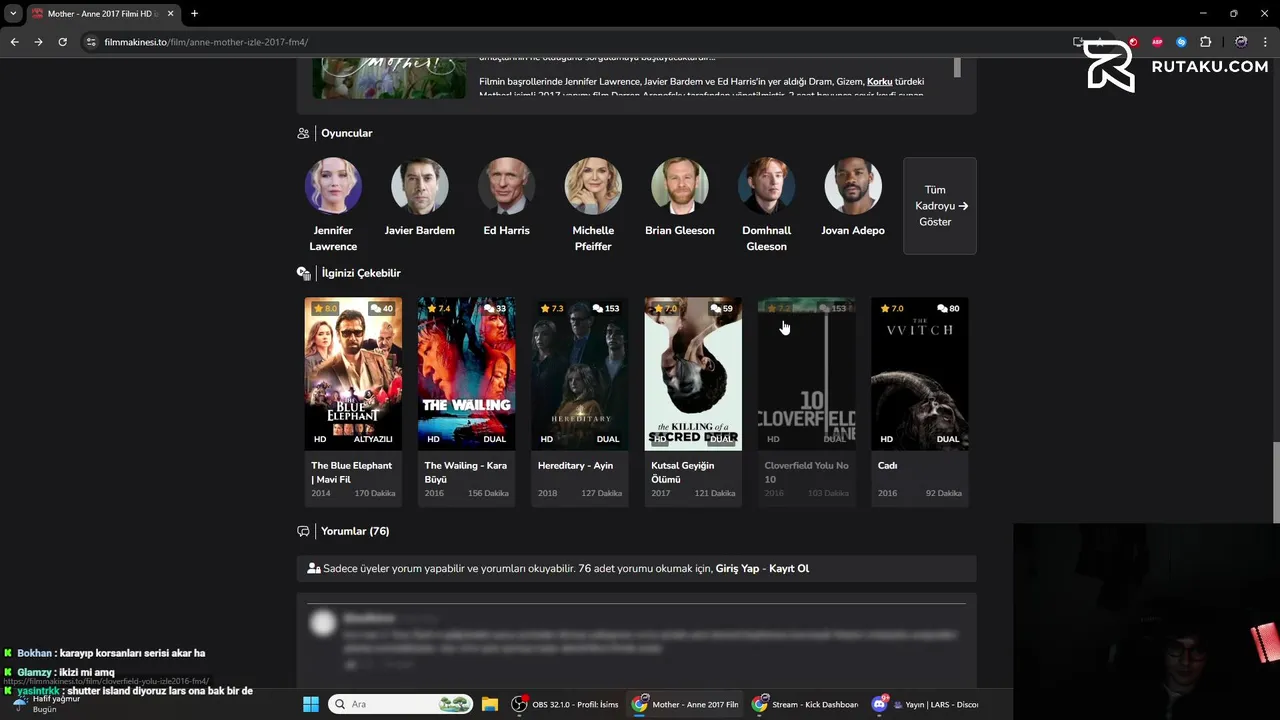
Task: Click 8.0 star rating on Blue Elephant
Action: tap(325, 308)
